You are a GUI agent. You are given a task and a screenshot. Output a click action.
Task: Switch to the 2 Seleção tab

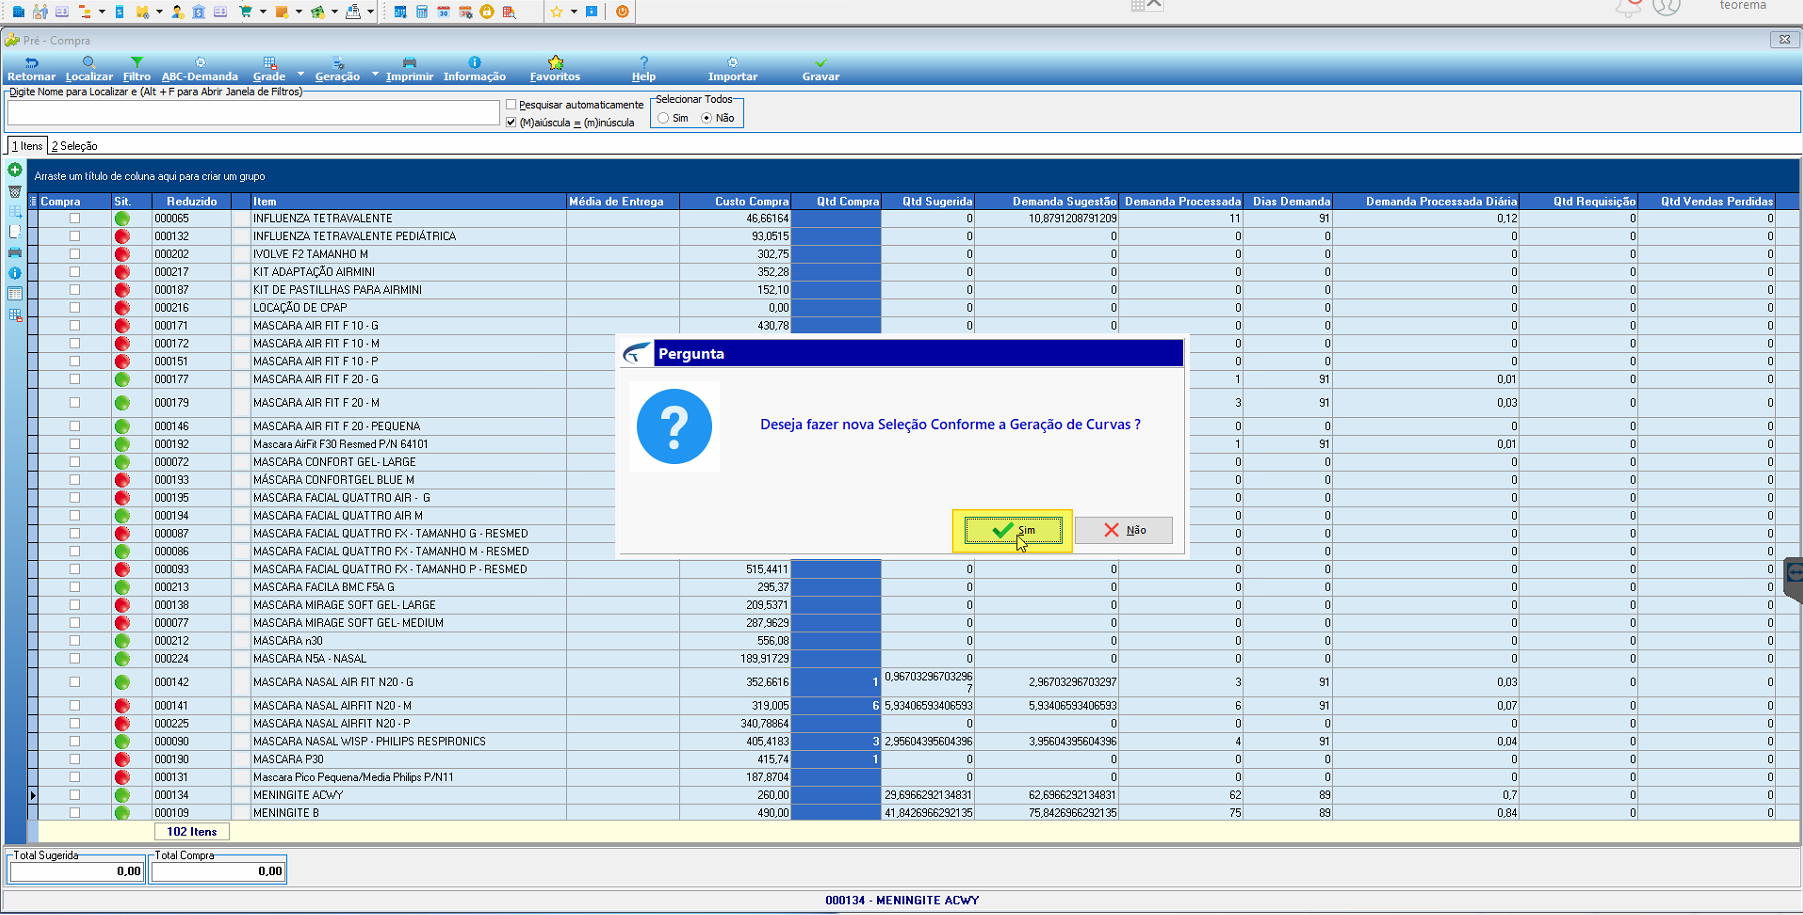coord(74,146)
